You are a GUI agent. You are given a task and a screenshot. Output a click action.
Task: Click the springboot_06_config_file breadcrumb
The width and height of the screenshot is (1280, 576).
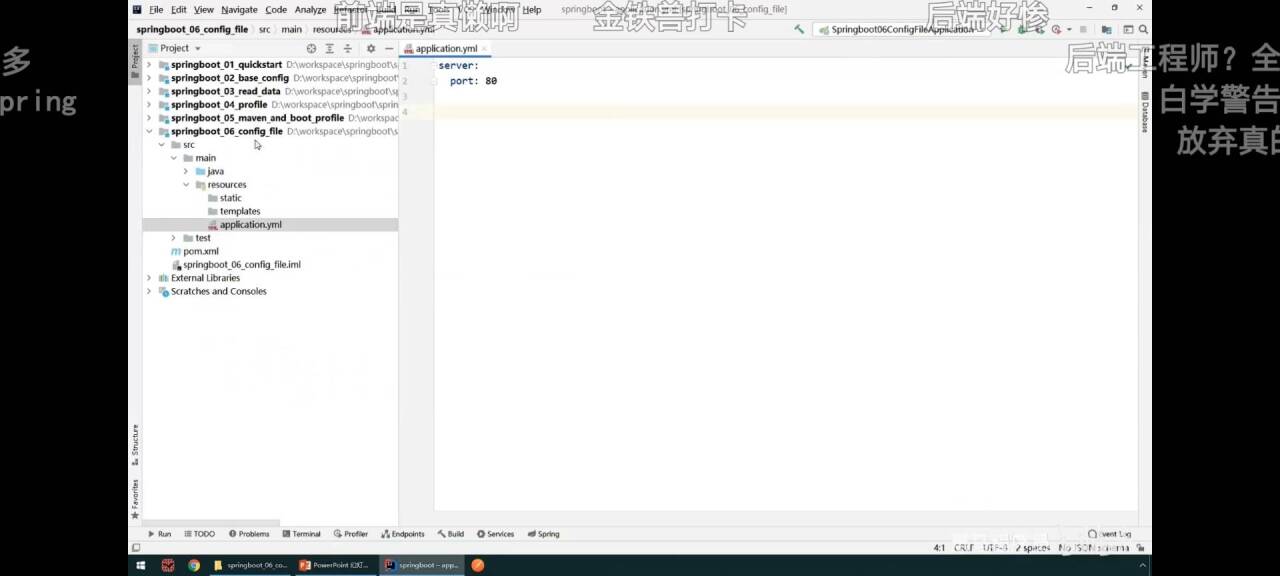[x=190, y=30]
